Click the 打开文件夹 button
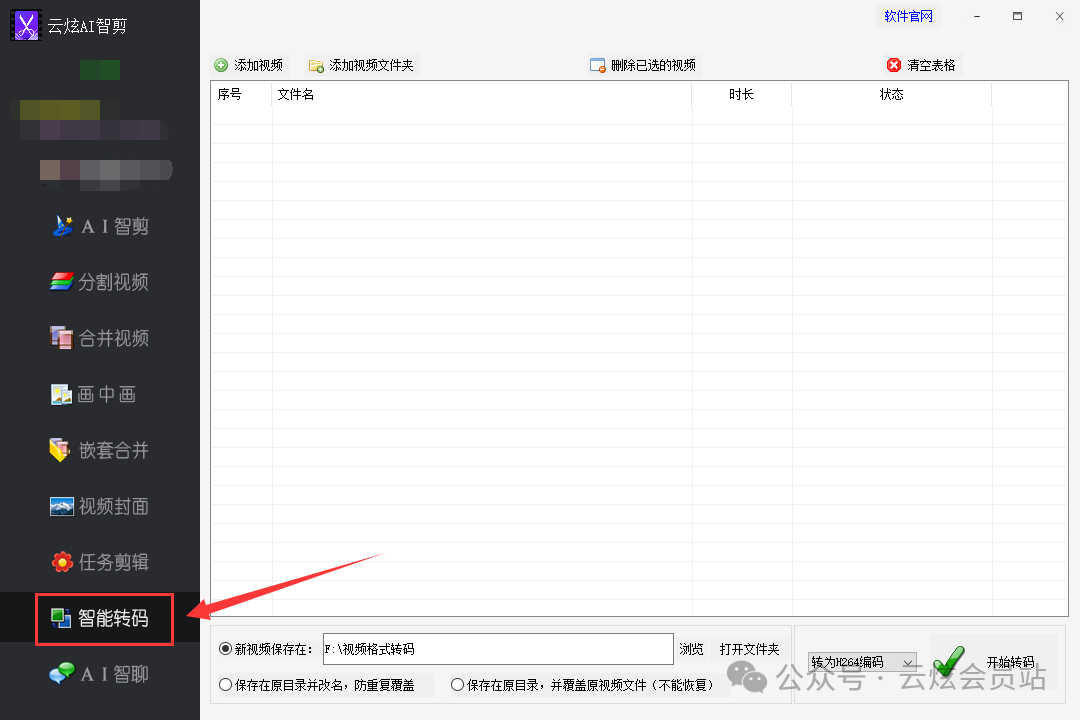 pyautogui.click(x=749, y=649)
